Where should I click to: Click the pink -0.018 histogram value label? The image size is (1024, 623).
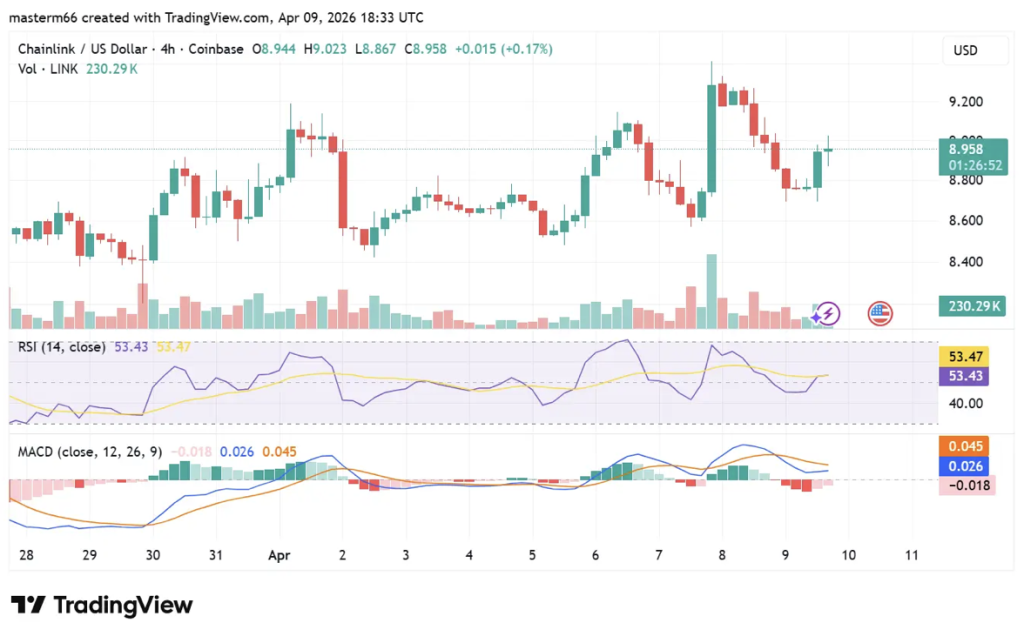[x=968, y=485]
